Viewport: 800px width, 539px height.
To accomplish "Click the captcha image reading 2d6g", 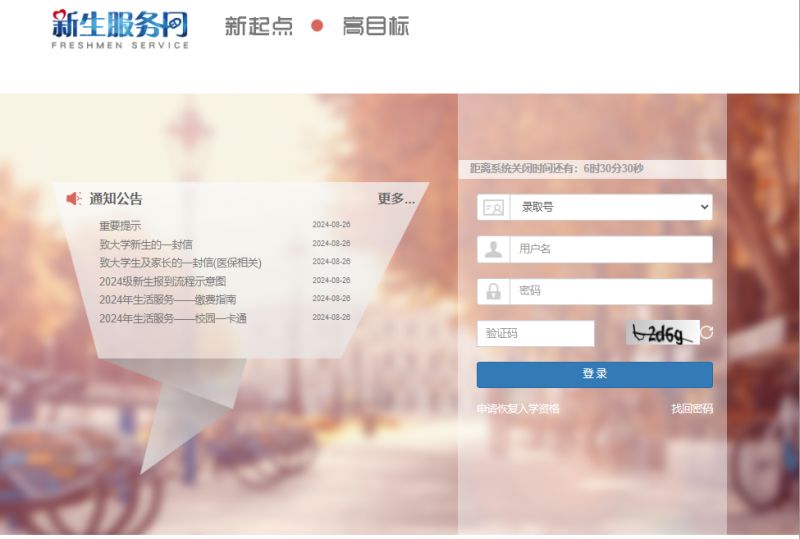I will click(x=663, y=333).
